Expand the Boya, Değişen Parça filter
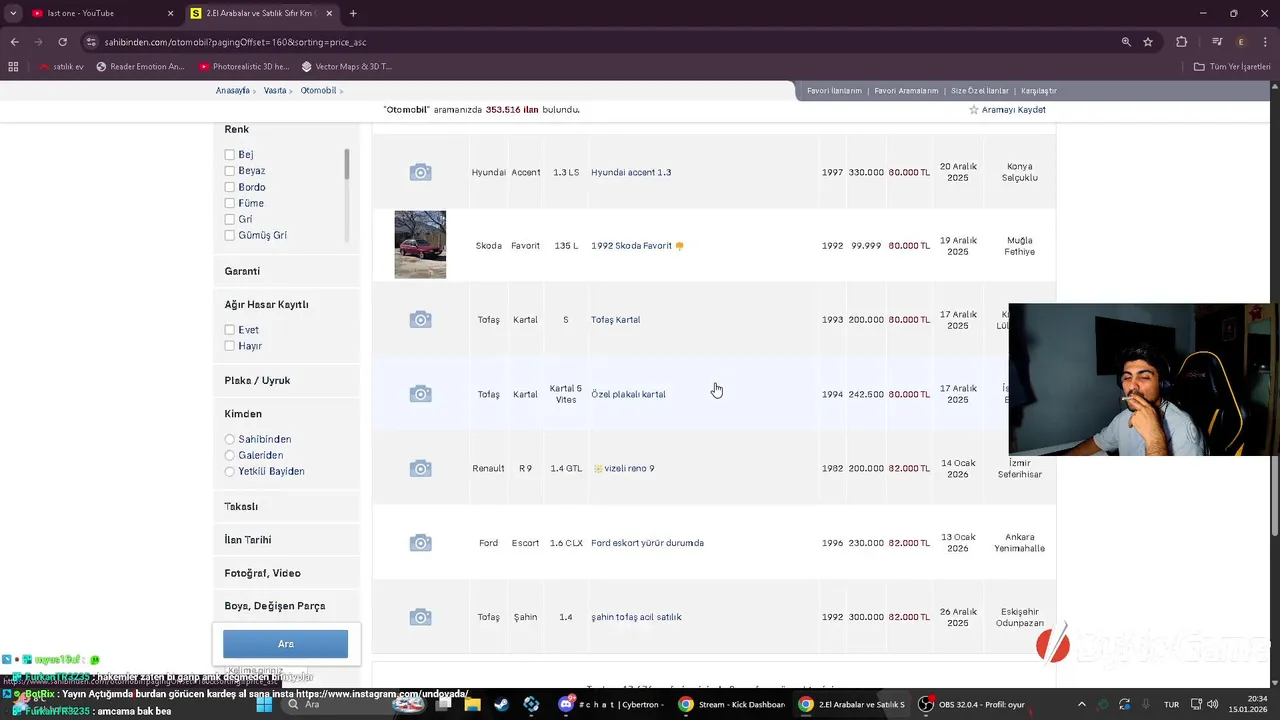This screenshot has width=1280, height=720. tap(286, 606)
